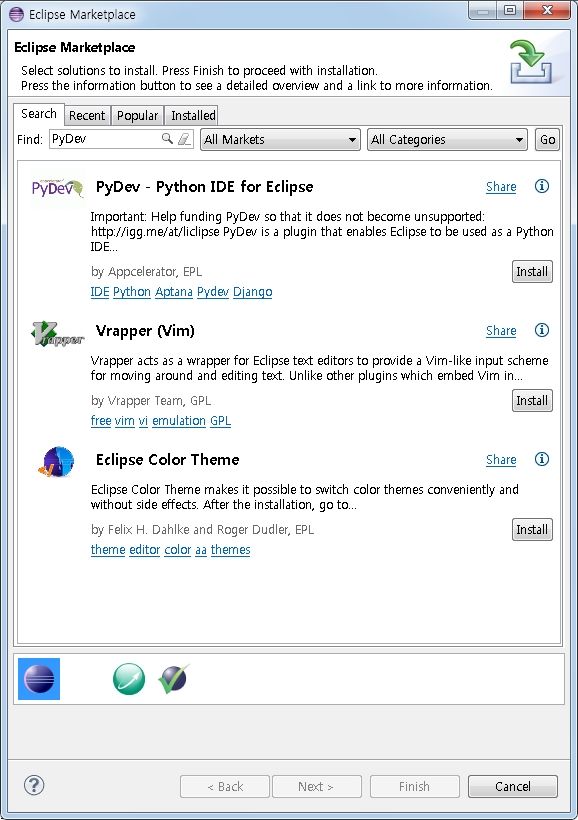Image resolution: width=578 pixels, height=820 pixels.
Task: Click the 'by Vrapper Team, GPL' text
Action: click(151, 401)
